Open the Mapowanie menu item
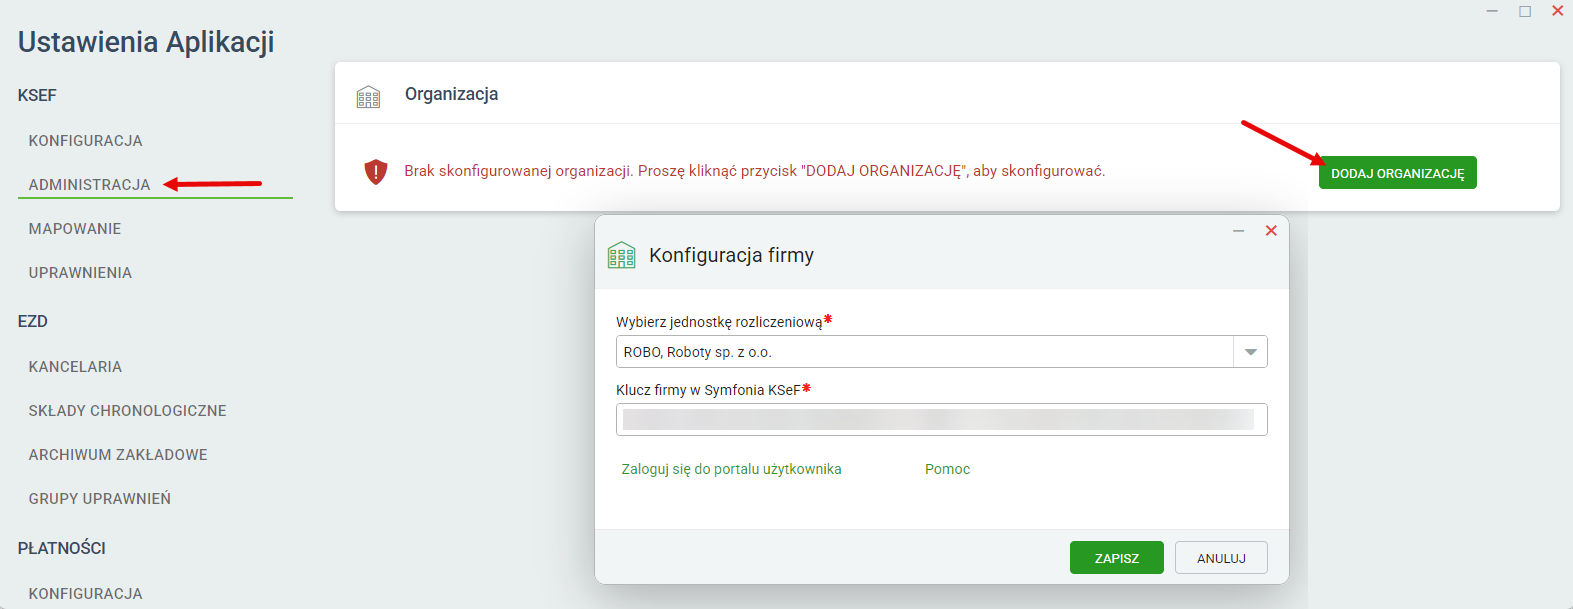Screen dimensions: 1573x609 coord(75,229)
